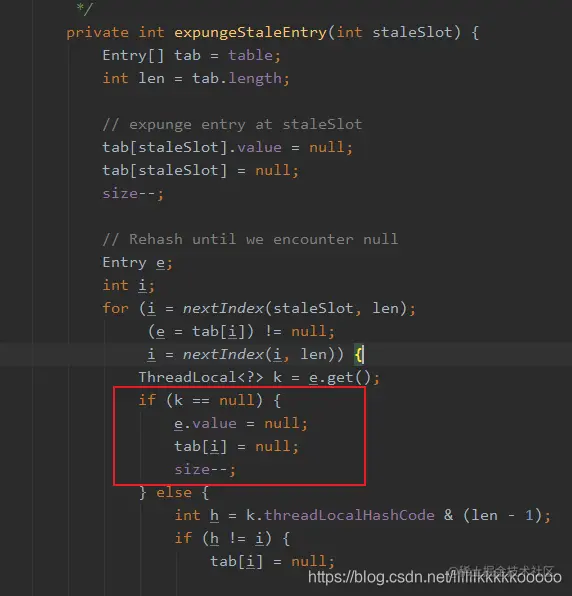This screenshot has height=596, width=572.
Task: Click the blog.csdn.net watermark URL
Action: click(435, 577)
